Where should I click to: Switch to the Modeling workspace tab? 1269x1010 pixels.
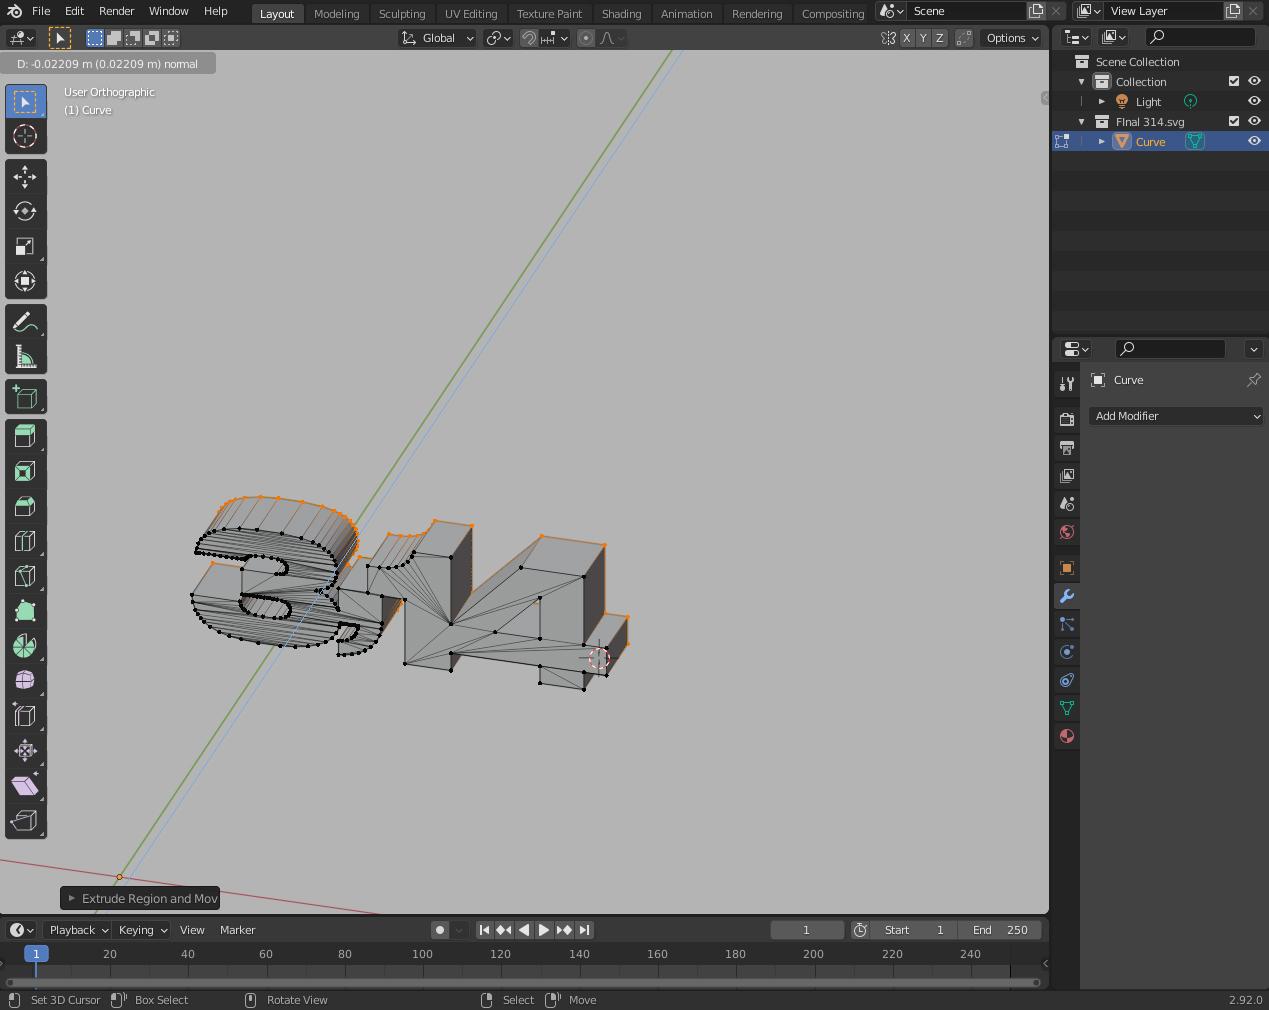pyautogui.click(x=336, y=13)
